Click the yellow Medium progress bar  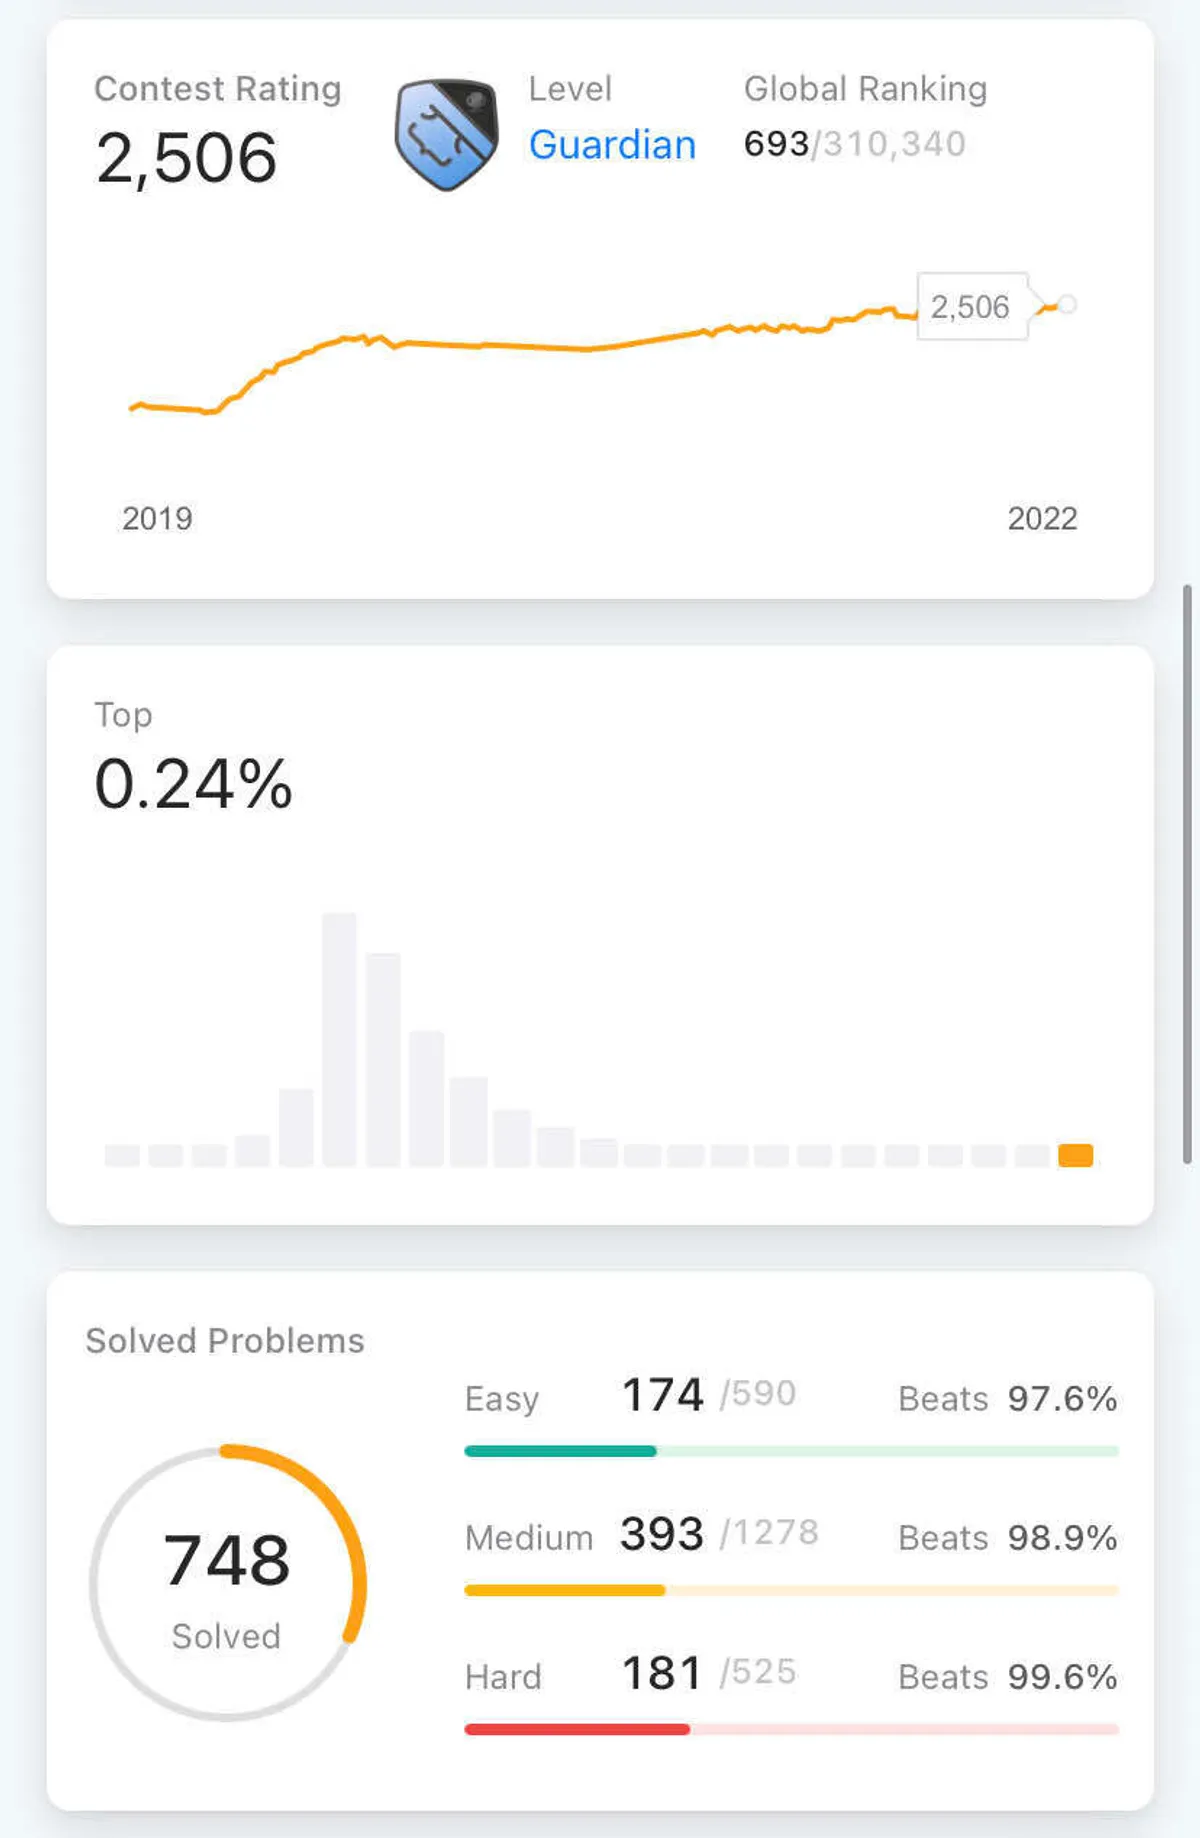coord(564,1590)
